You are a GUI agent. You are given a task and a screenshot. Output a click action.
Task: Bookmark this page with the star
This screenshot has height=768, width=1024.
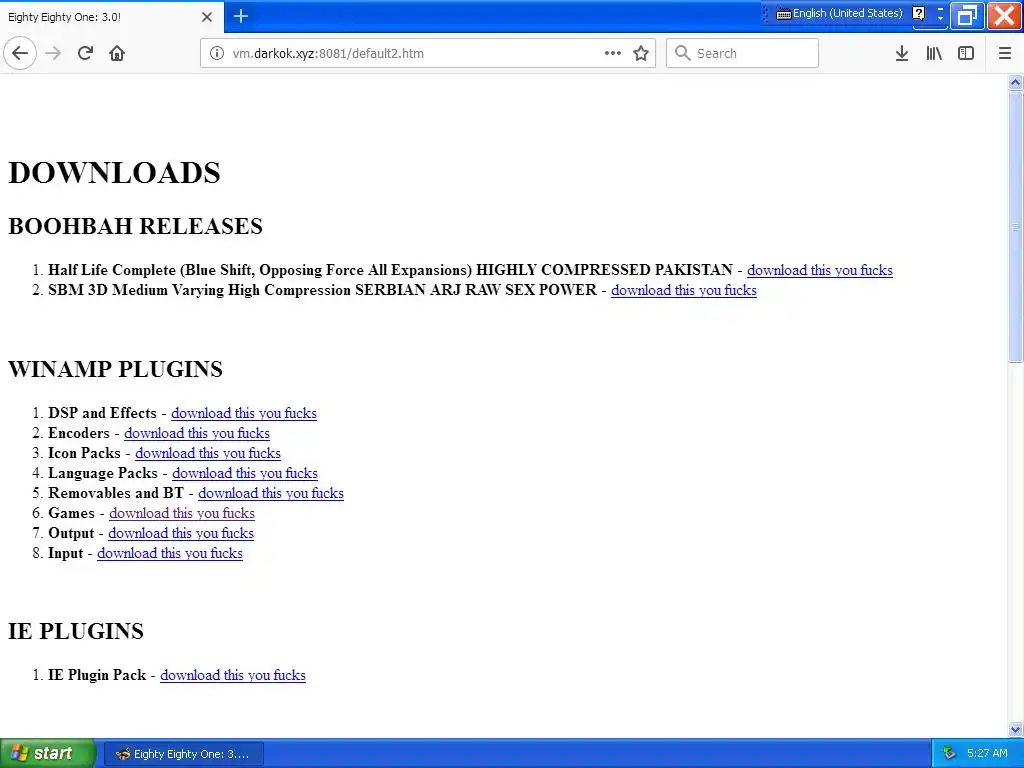pos(641,53)
